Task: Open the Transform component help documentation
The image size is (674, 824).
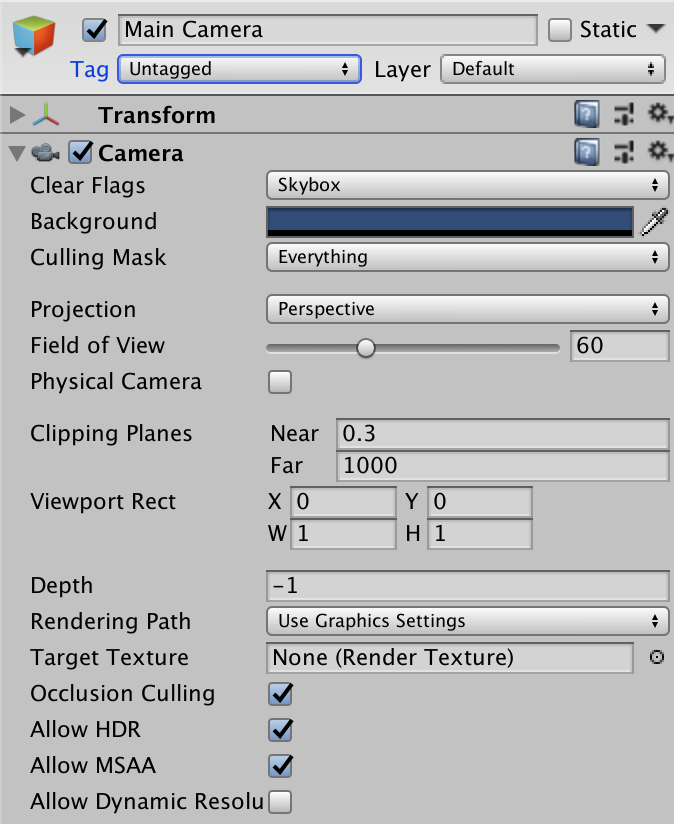Action: point(587,115)
